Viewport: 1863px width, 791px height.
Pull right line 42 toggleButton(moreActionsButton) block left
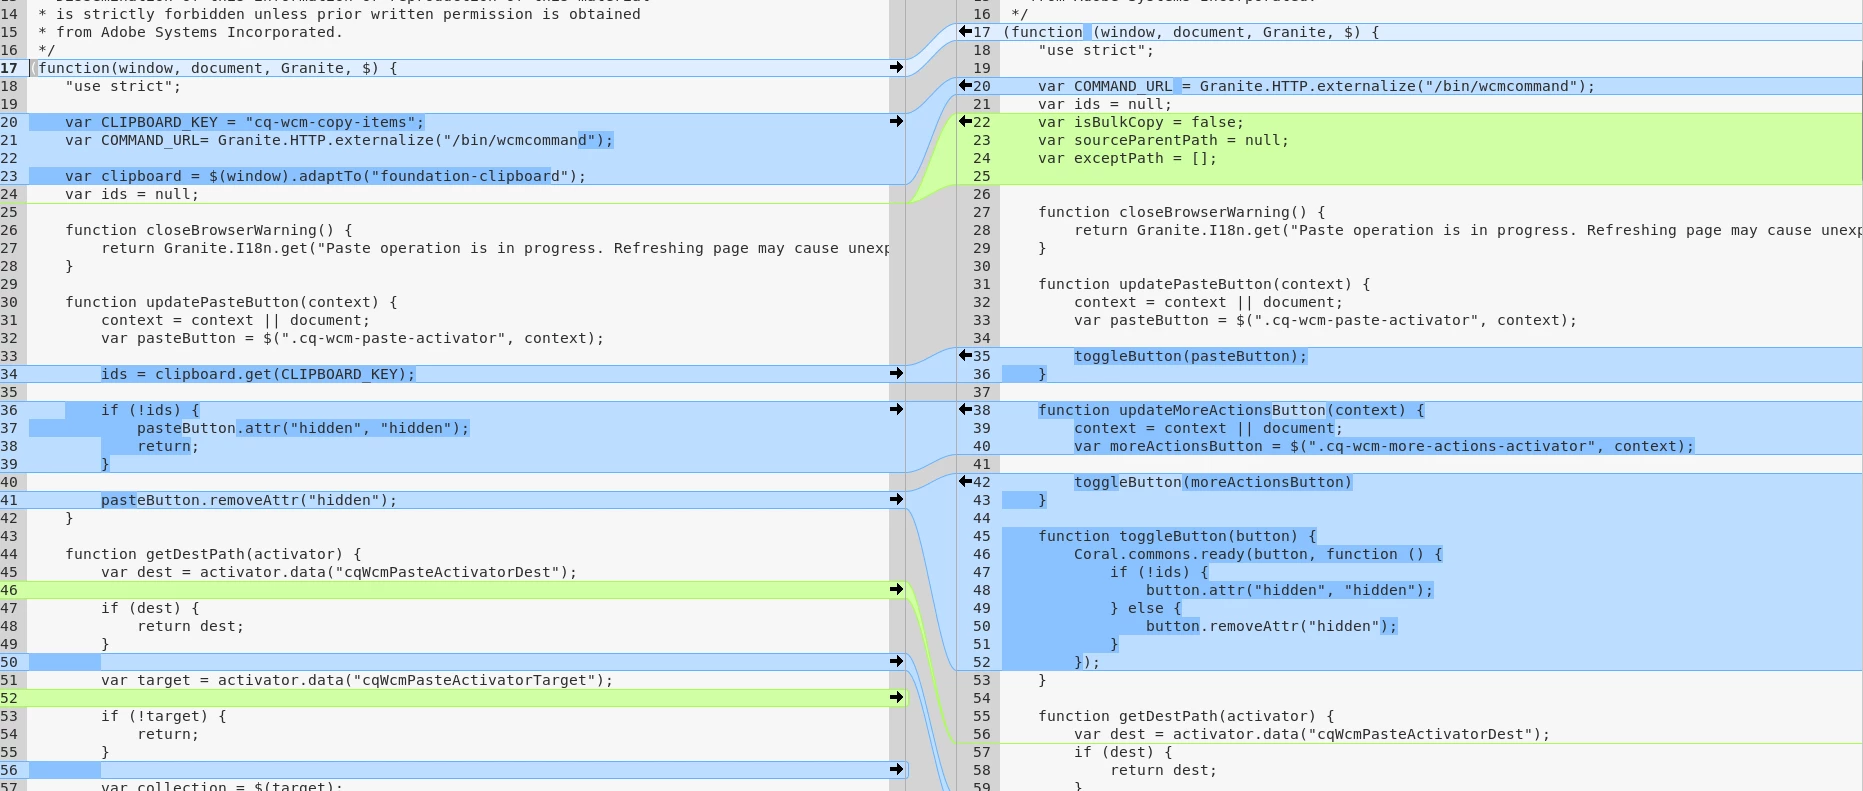point(966,482)
